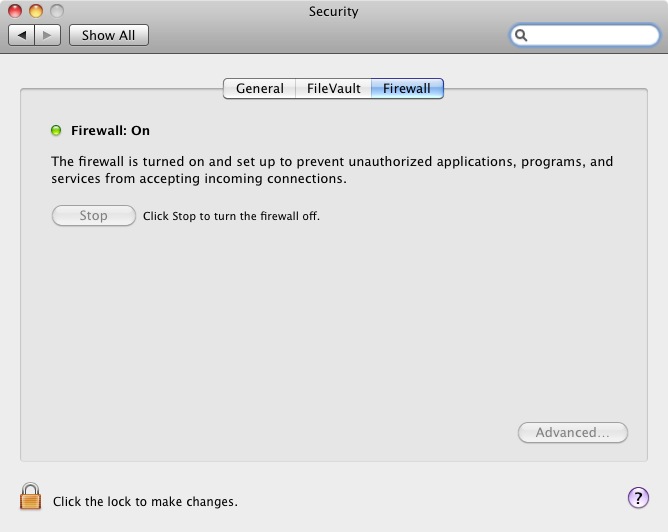Switch to the General tab
Viewport: 668px width, 532px height.
point(259,89)
